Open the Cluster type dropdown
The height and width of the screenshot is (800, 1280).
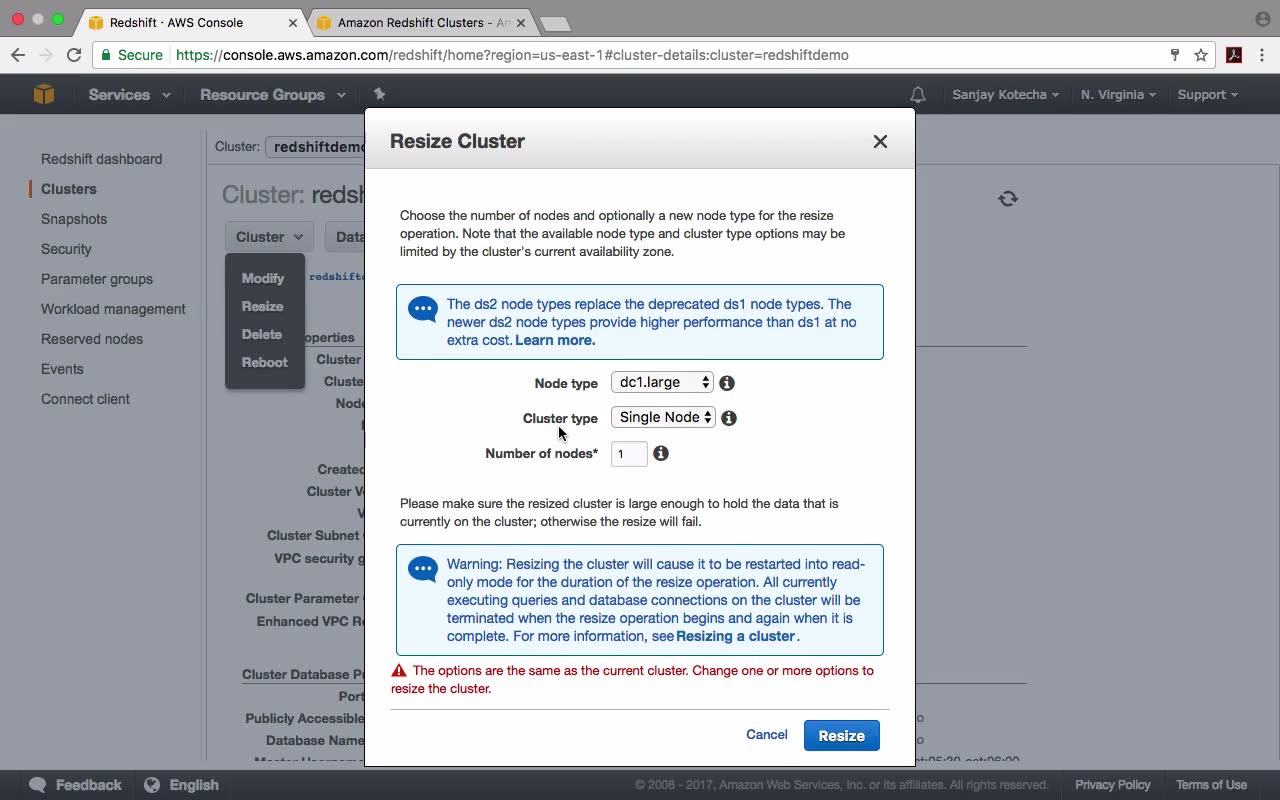(x=664, y=418)
